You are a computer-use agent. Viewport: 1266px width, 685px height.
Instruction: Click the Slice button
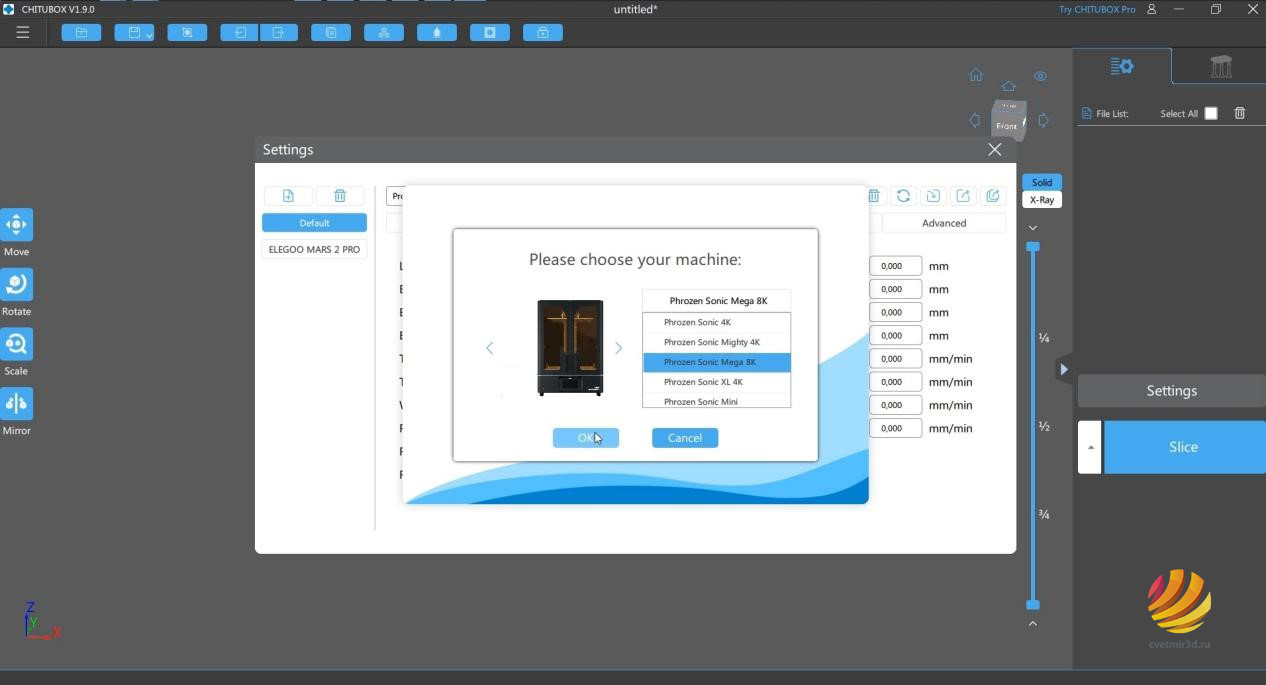[1184, 447]
